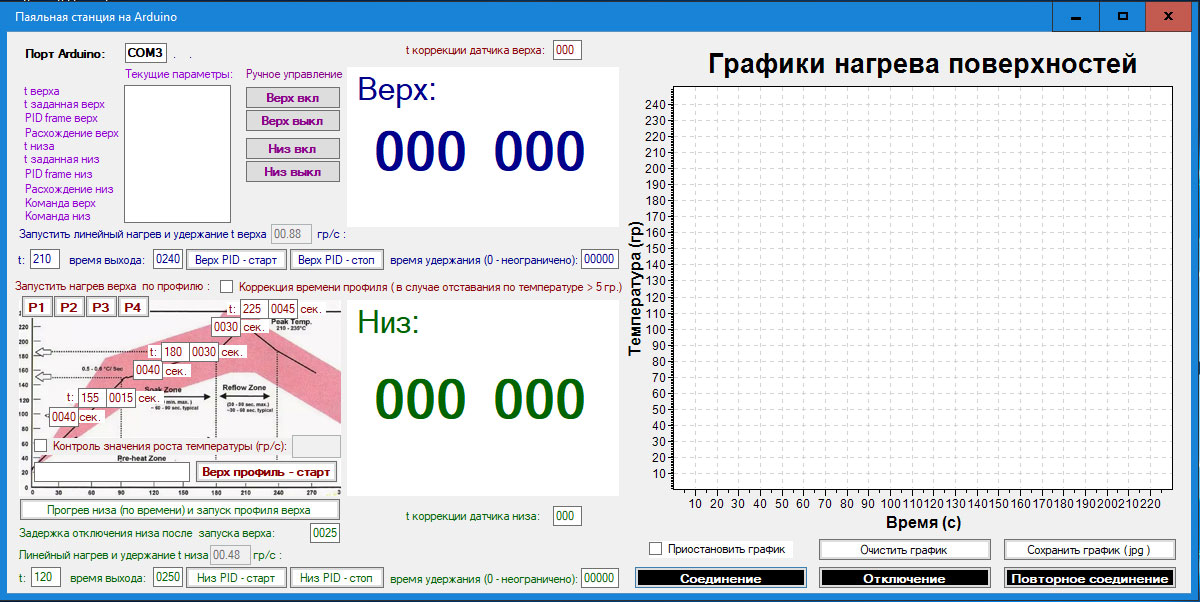Toggle 'Контроль значения роста температуры' checkbox
1200x602 pixels.
coord(41,445)
